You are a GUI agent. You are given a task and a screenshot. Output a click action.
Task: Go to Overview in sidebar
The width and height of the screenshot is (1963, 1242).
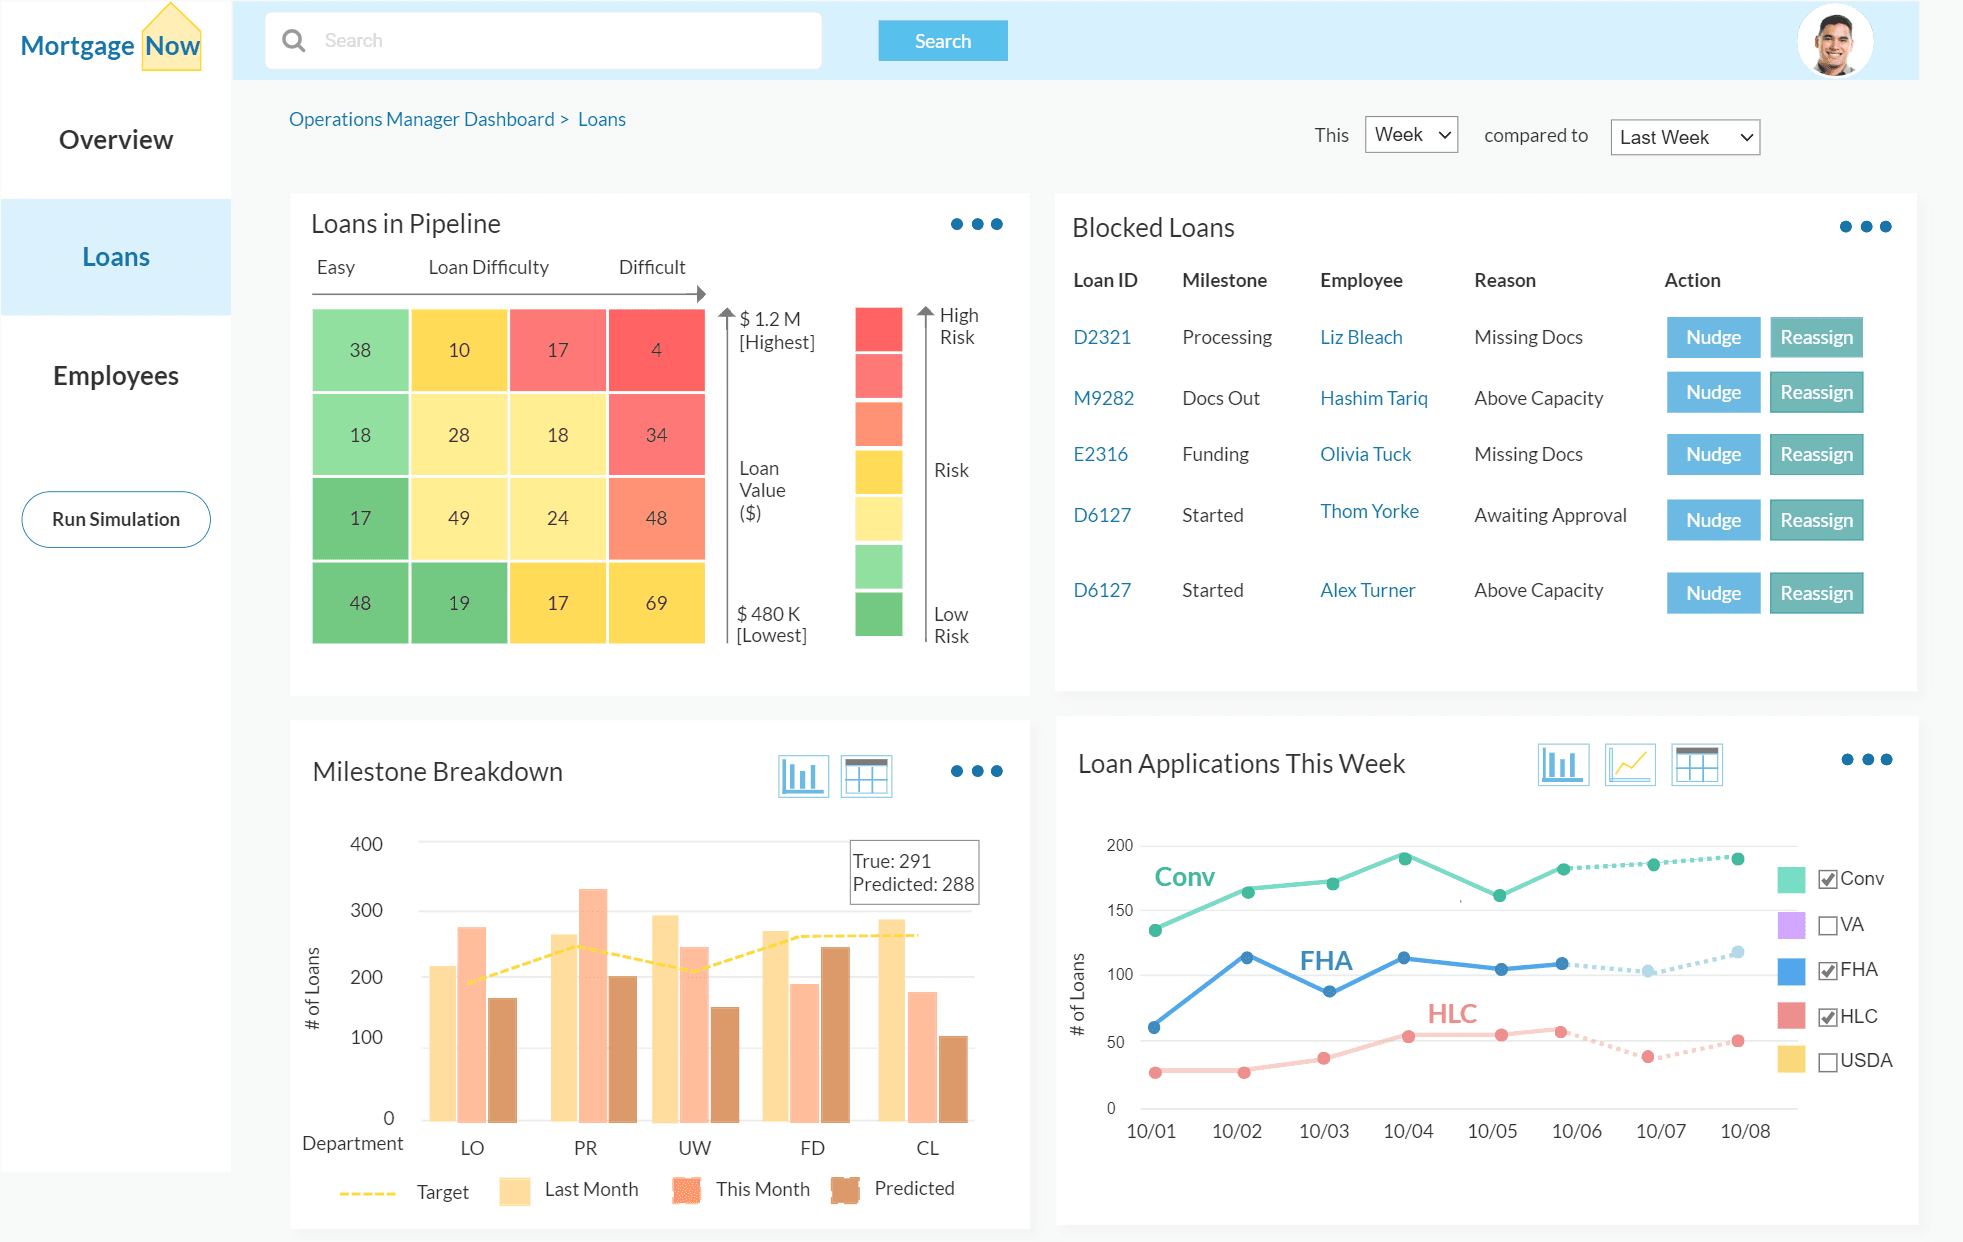[x=116, y=140]
